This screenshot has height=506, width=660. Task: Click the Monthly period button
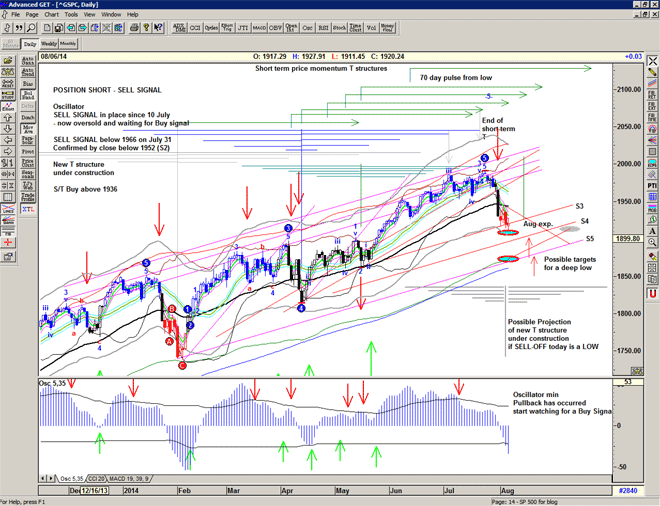pyautogui.click(x=69, y=44)
